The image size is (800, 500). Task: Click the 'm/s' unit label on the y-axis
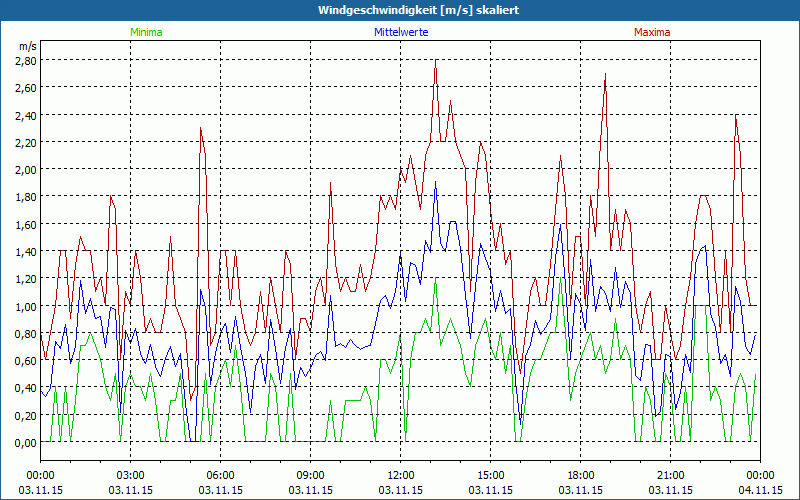[28, 46]
